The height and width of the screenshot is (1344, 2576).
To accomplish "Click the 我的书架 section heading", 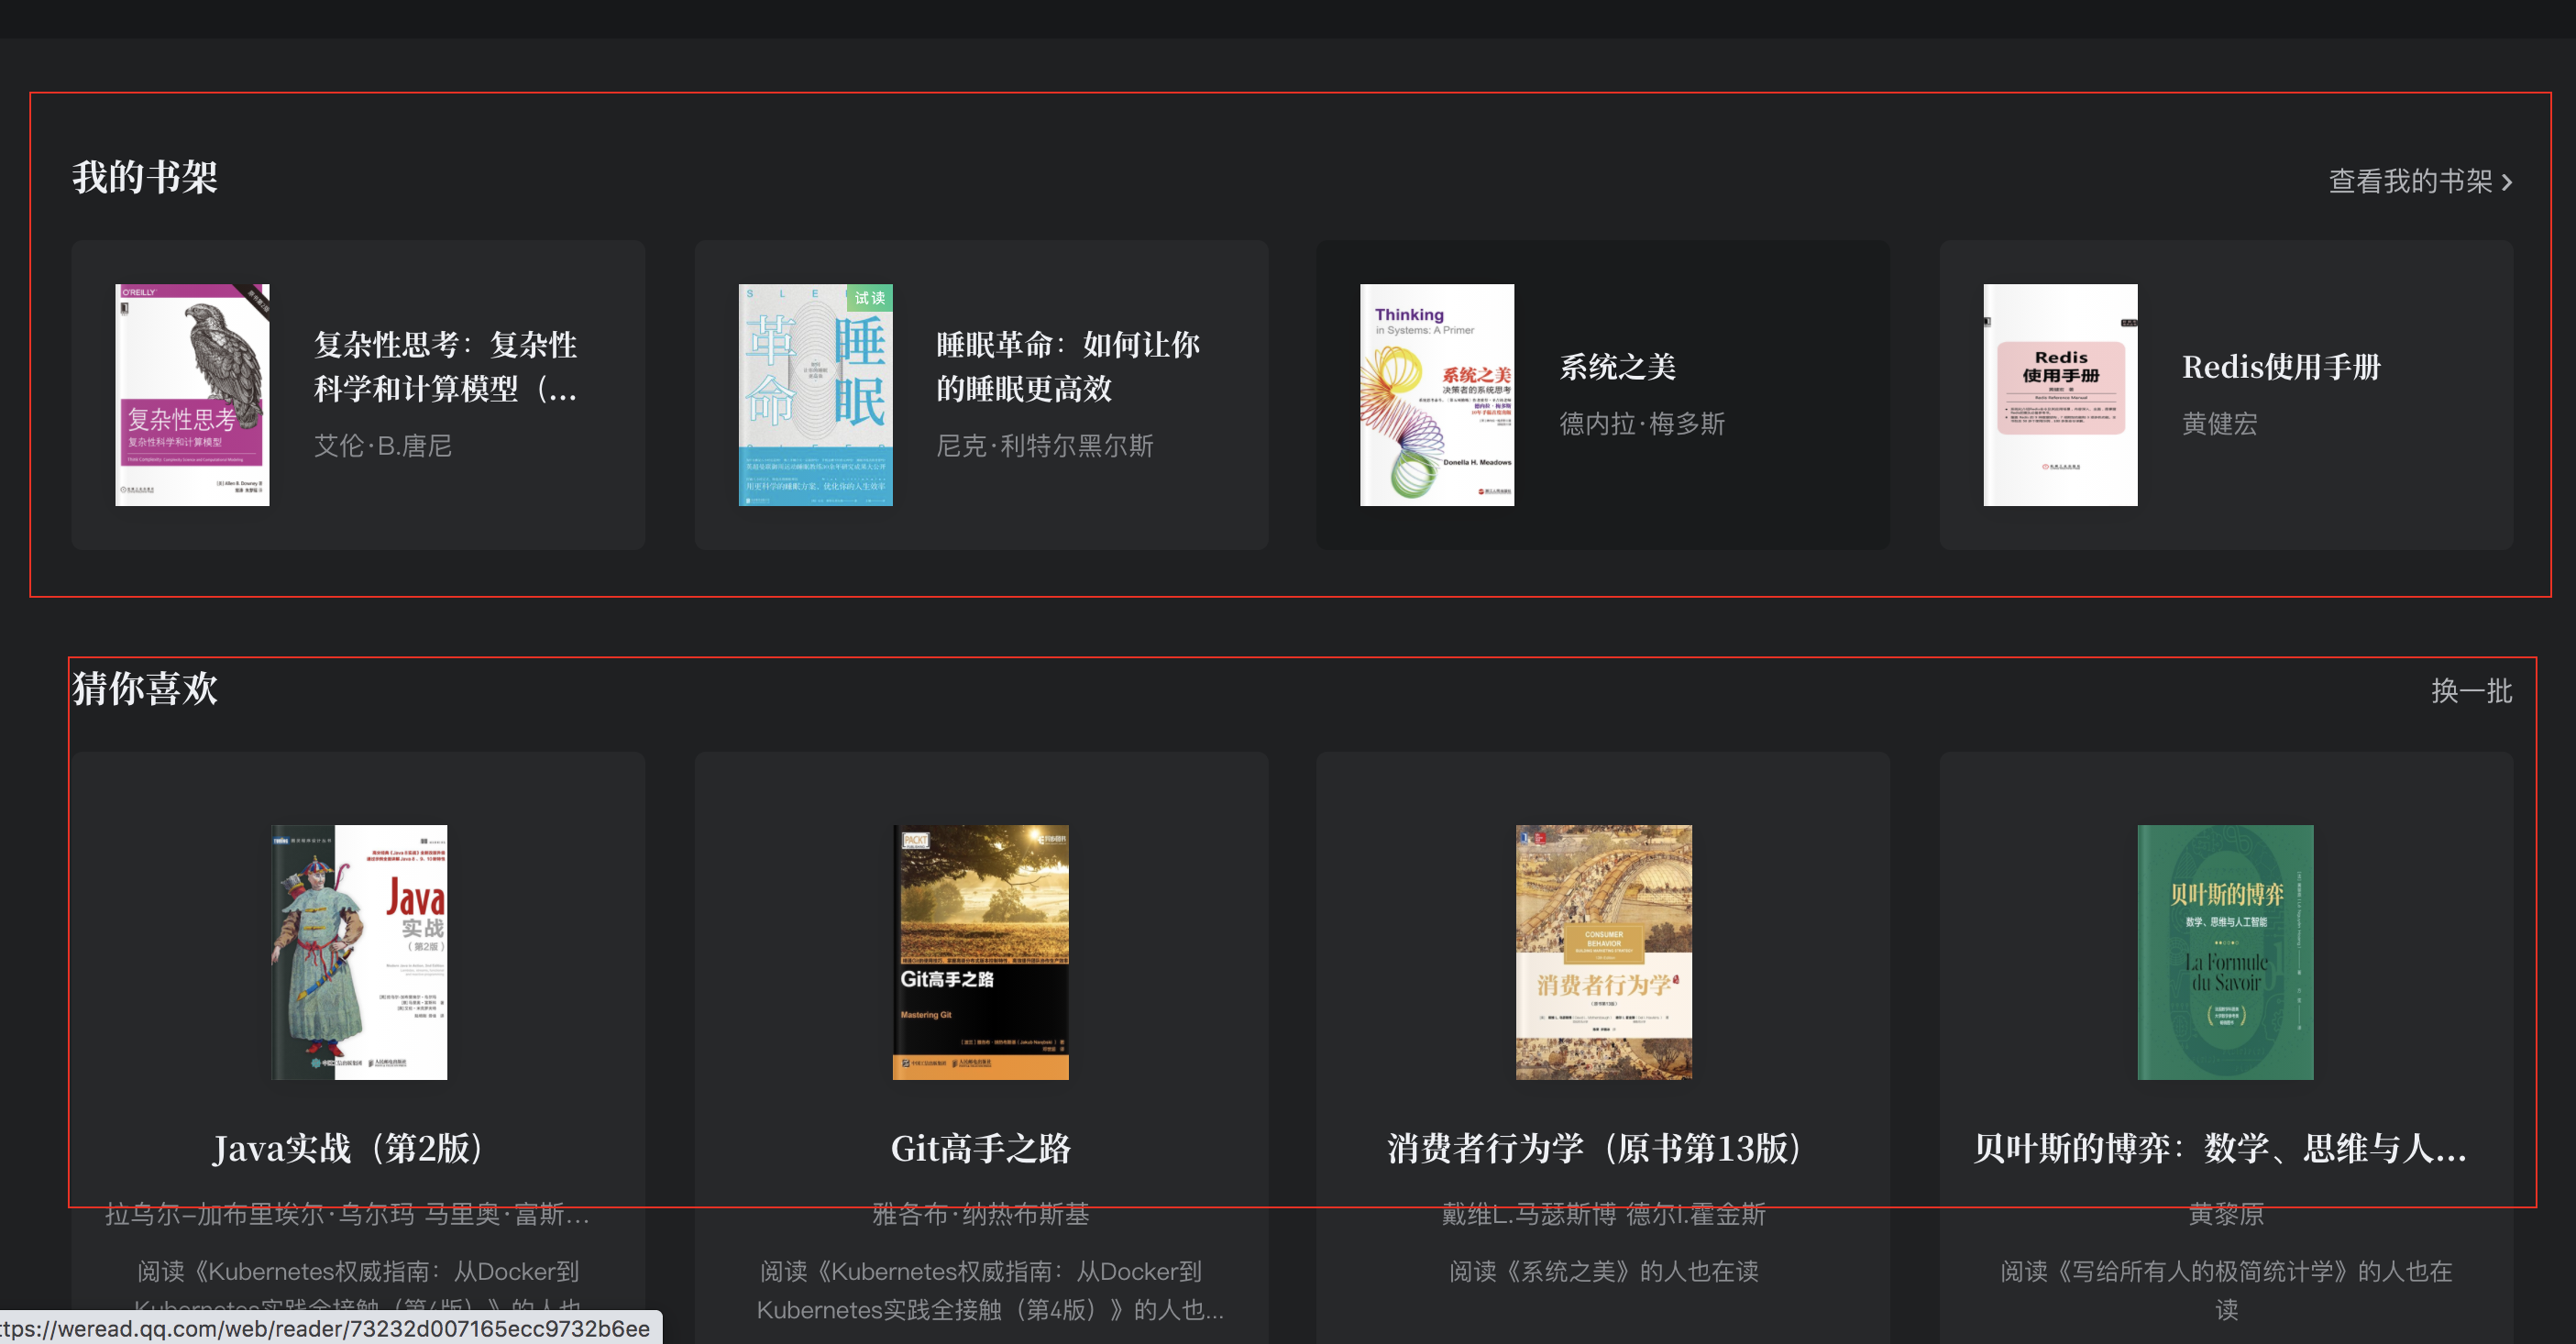I will pos(145,177).
